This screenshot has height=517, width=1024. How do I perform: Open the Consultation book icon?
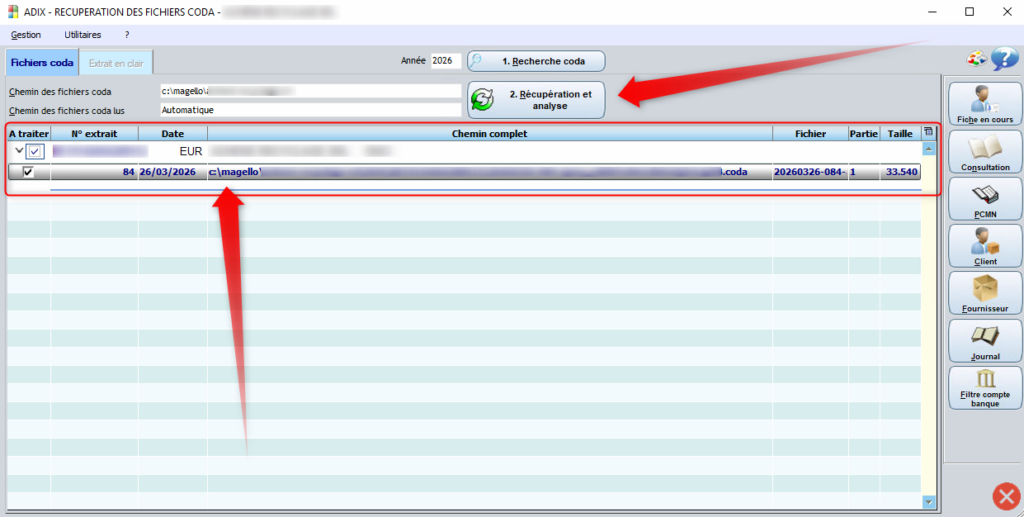click(x=984, y=153)
